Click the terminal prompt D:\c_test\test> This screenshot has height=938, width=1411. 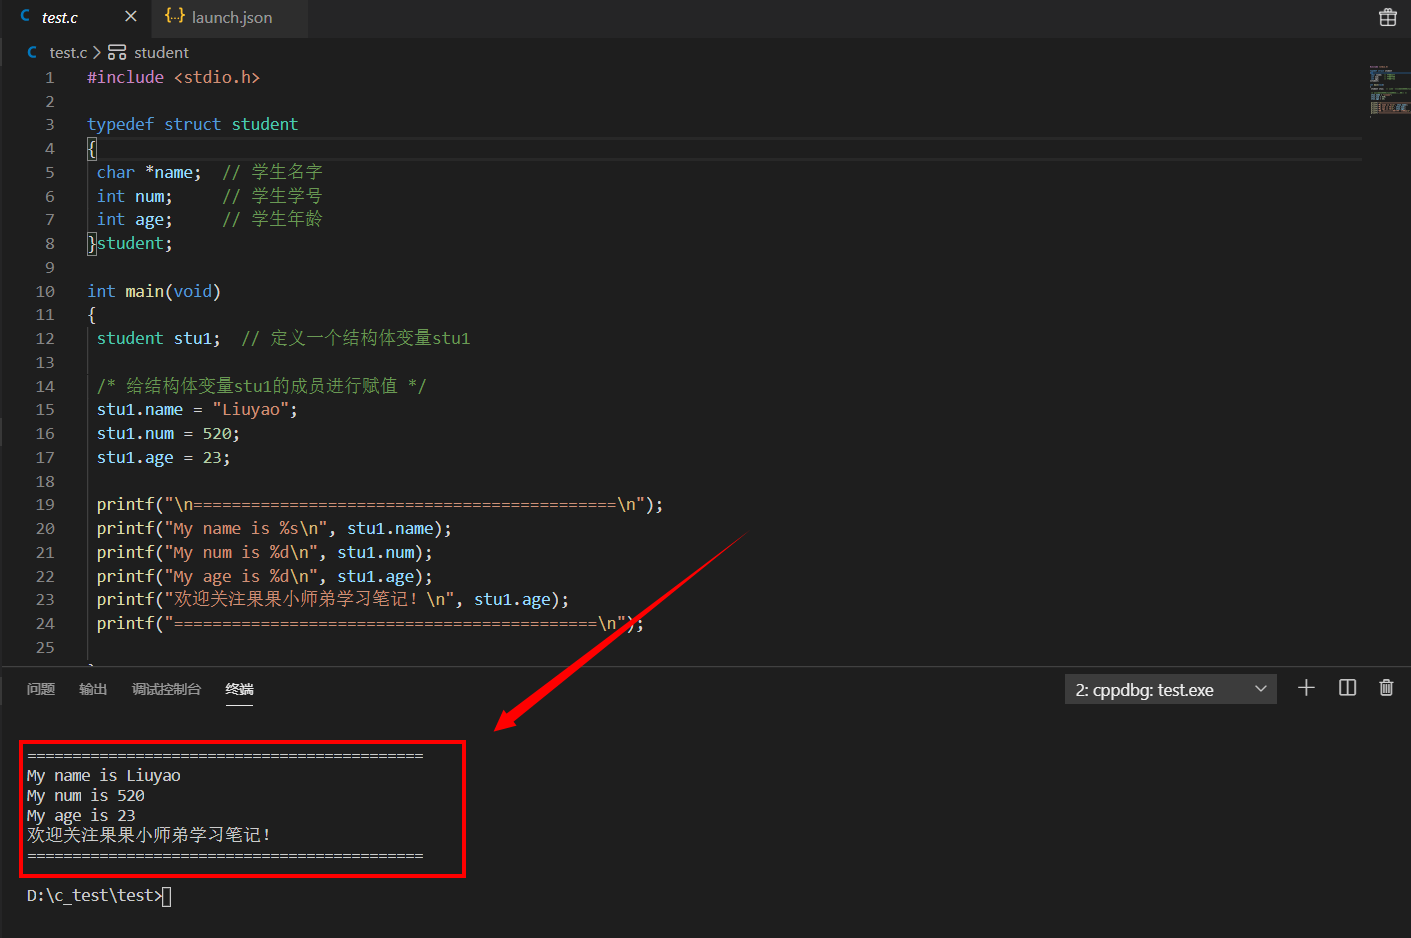point(94,895)
